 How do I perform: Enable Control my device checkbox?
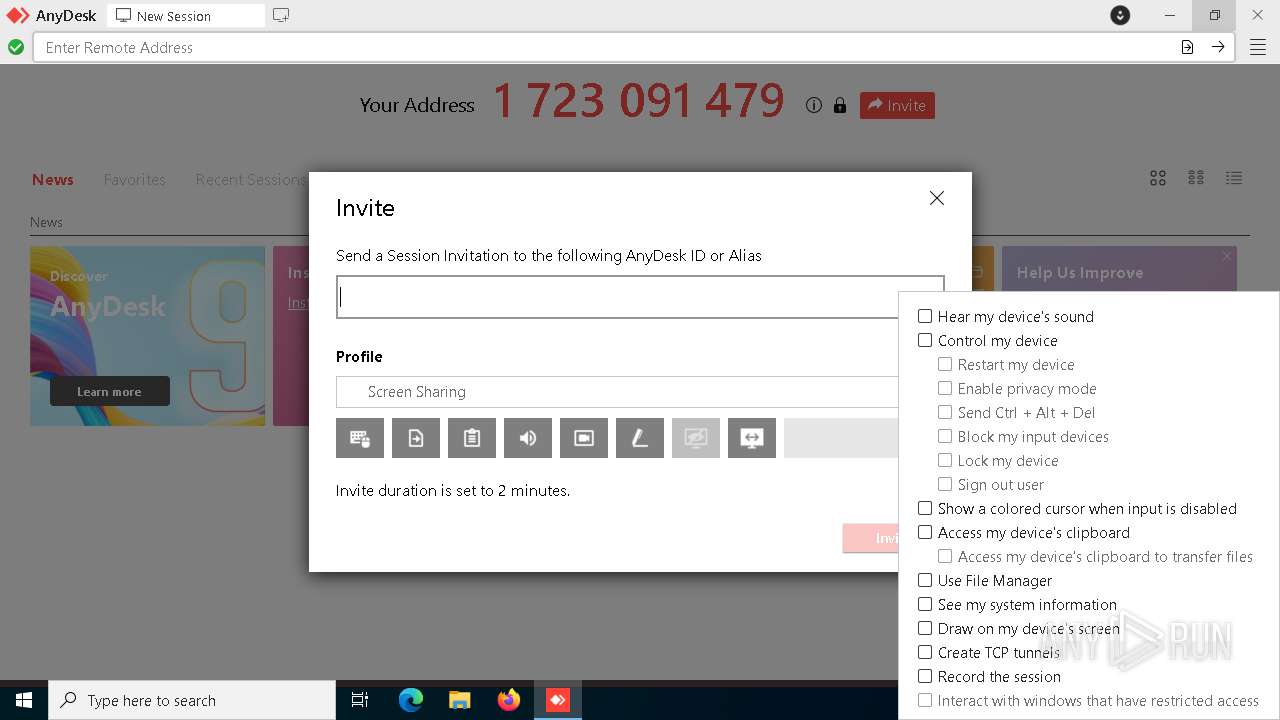click(925, 340)
